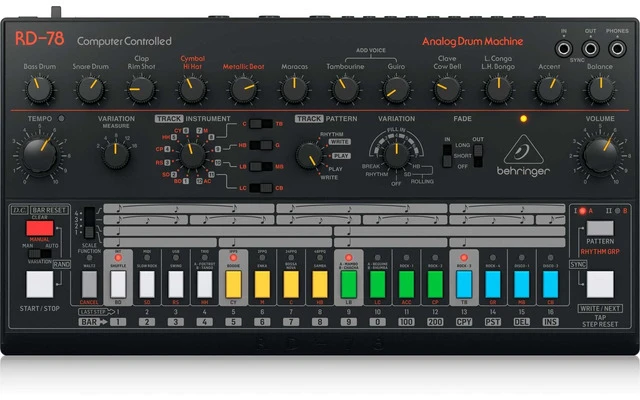Viewport: 640px width, 400px height.
Task: Hit the gray Pattern Rhythm Grp button
Action: pos(600,228)
